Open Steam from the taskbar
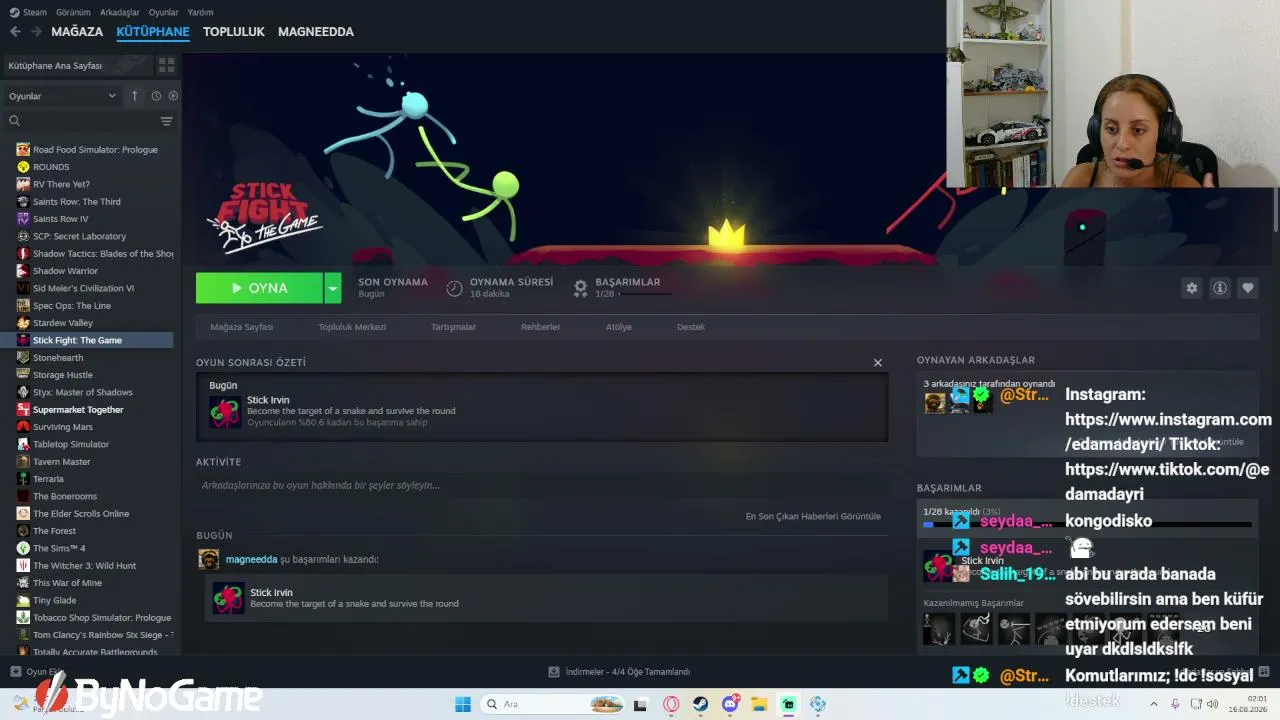Viewport: 1280px width, 720px height. 701,704
